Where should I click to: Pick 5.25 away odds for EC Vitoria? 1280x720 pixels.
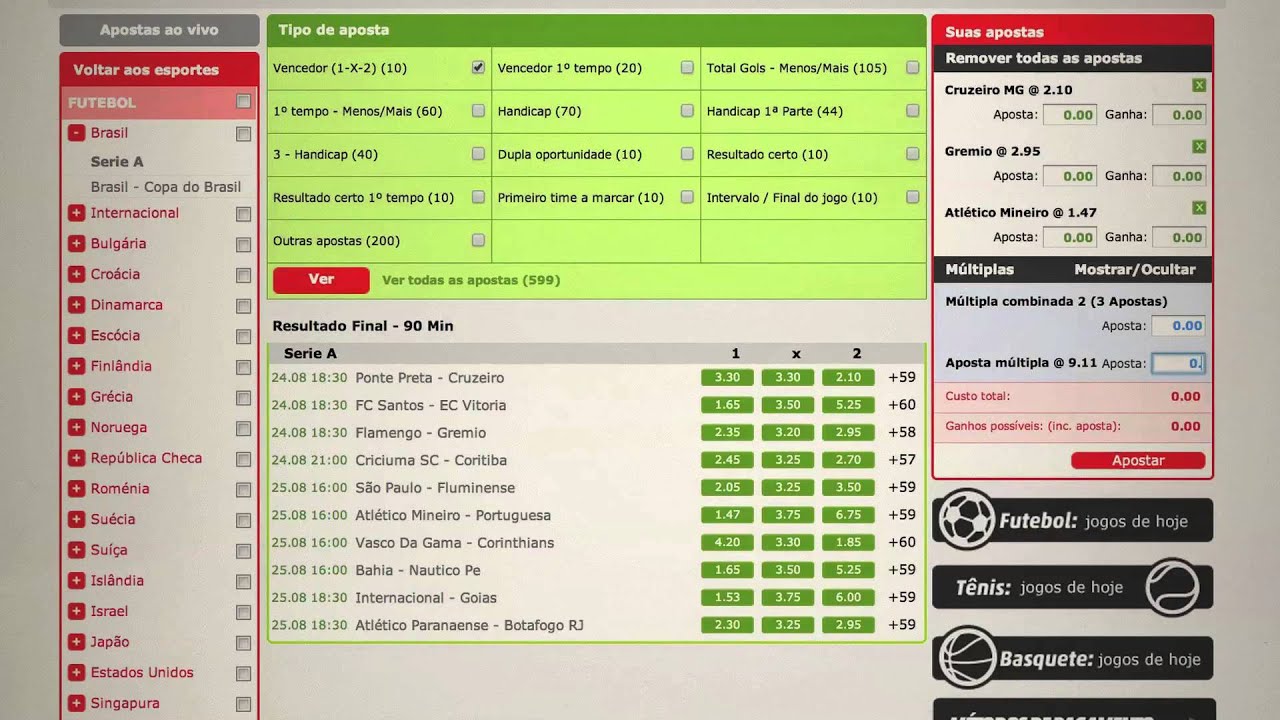coord(848,405)
